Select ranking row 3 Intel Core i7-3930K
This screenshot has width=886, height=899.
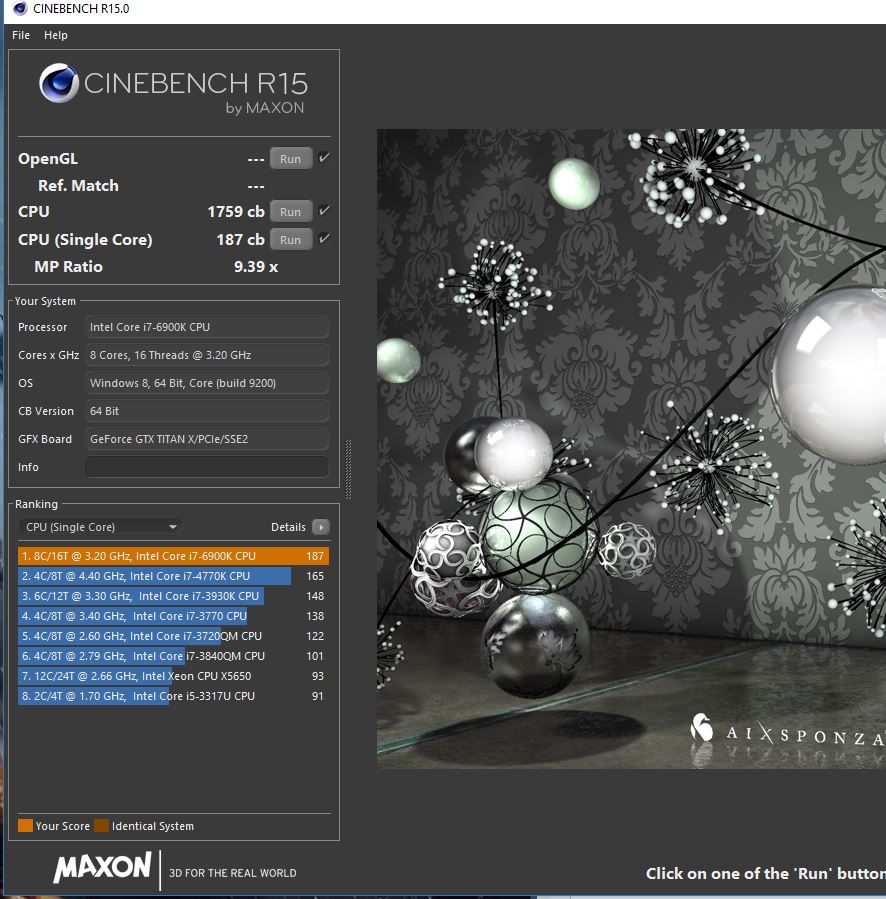click(x=173, y=596)
